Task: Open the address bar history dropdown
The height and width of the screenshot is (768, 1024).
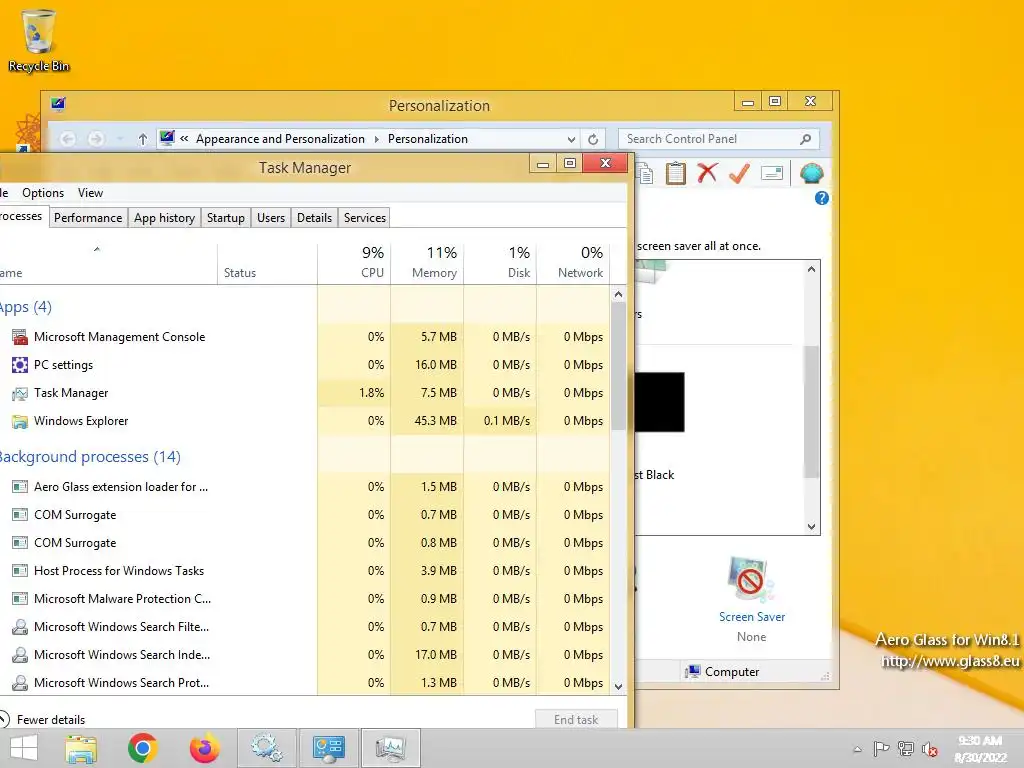Action: (x=571, y=139)
